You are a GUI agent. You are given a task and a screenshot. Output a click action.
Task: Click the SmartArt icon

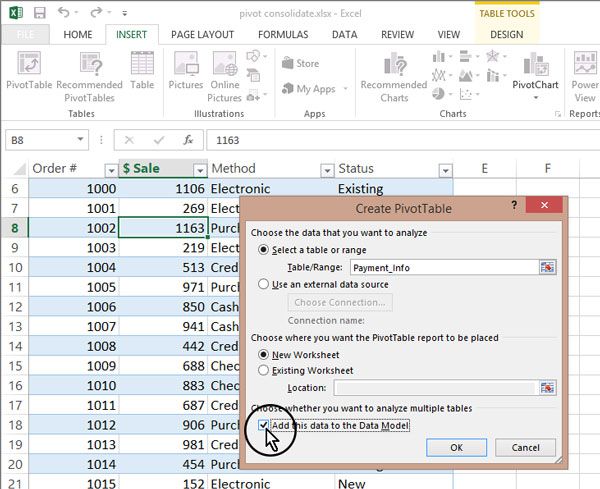tap(253, 75)
